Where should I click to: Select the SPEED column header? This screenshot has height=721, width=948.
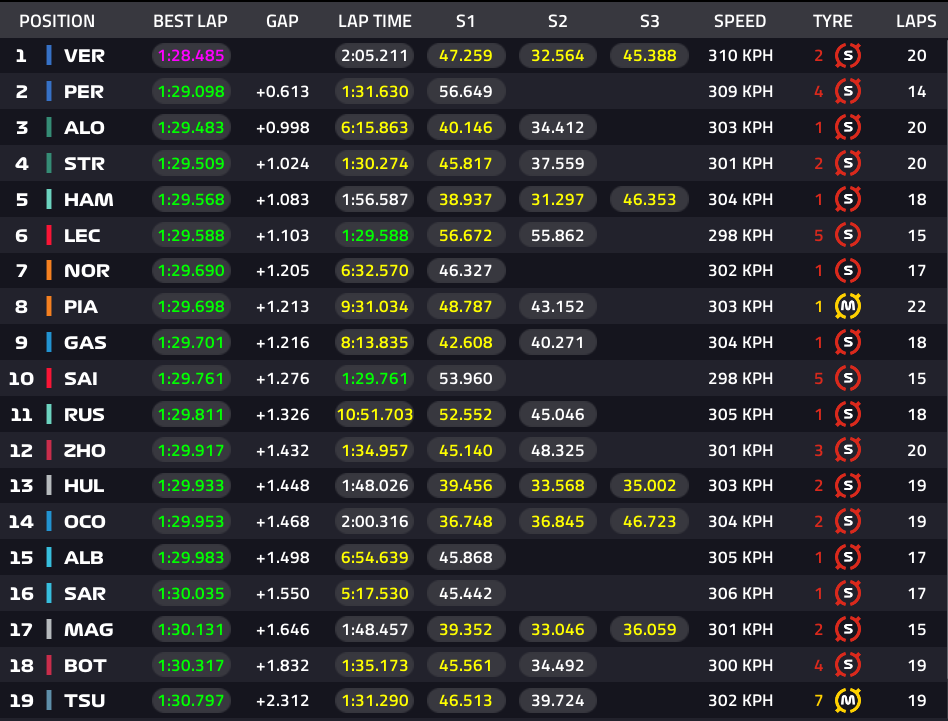pyautogui.click(x=740, y=21)
